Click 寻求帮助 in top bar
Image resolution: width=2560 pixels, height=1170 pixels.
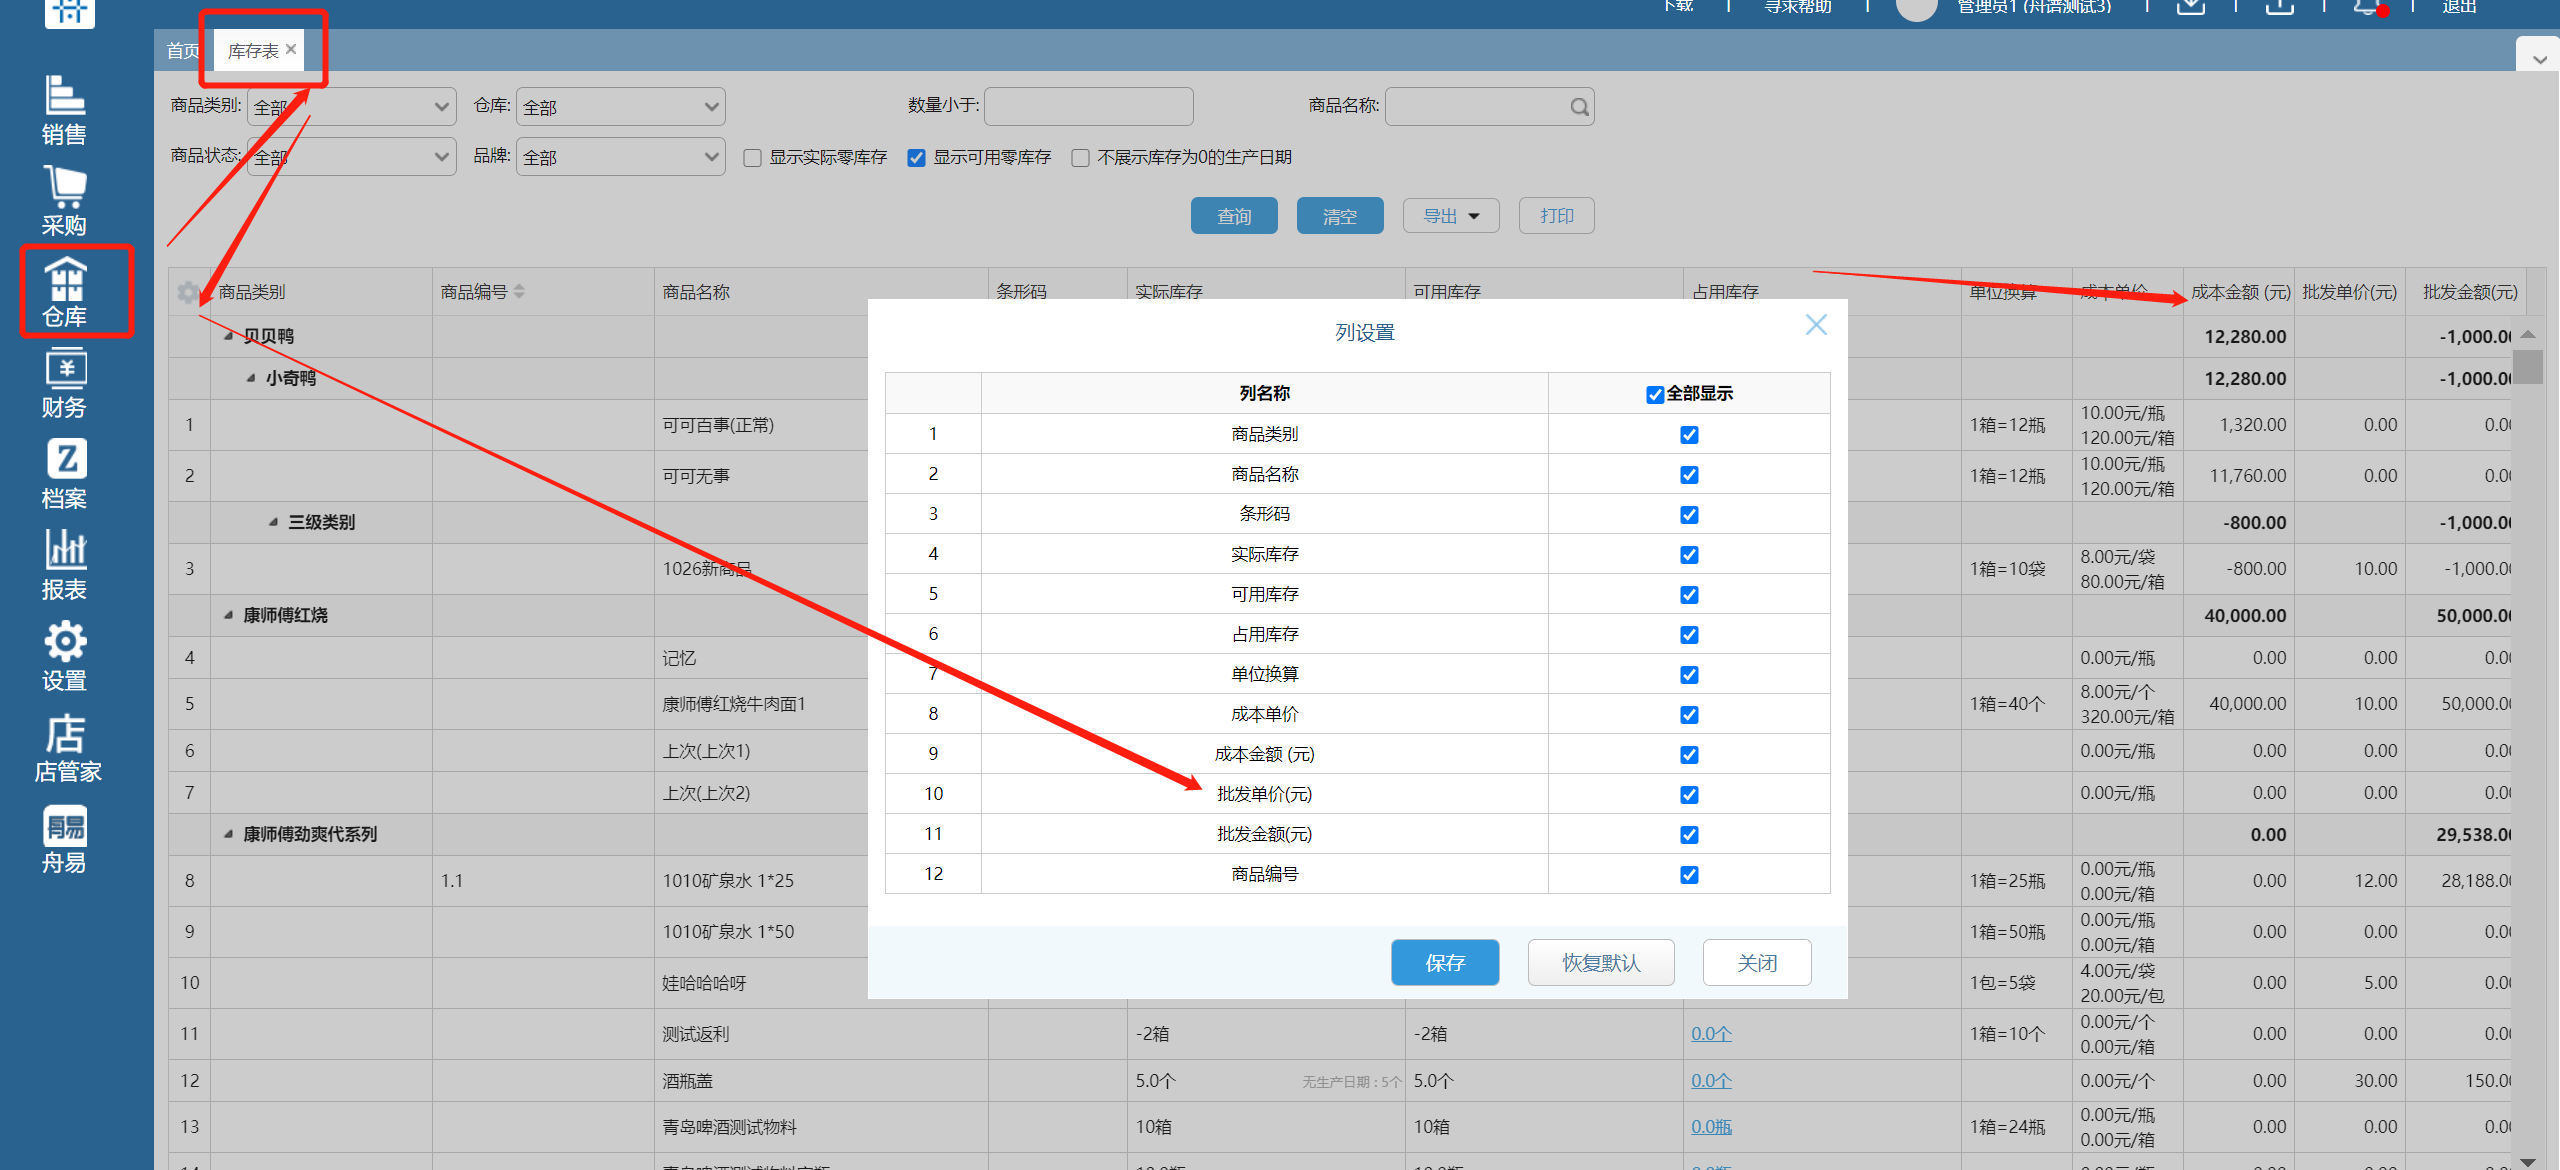pos(1797,6)
